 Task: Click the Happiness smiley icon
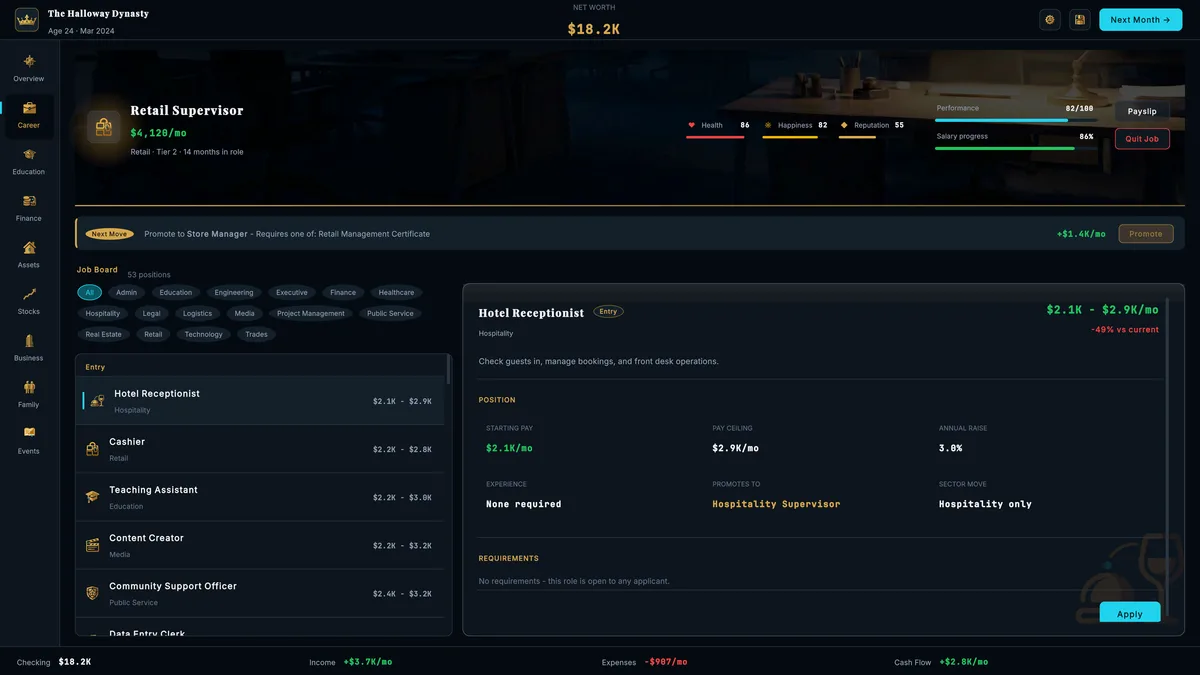pyautogui.click(x=768, y=125)
